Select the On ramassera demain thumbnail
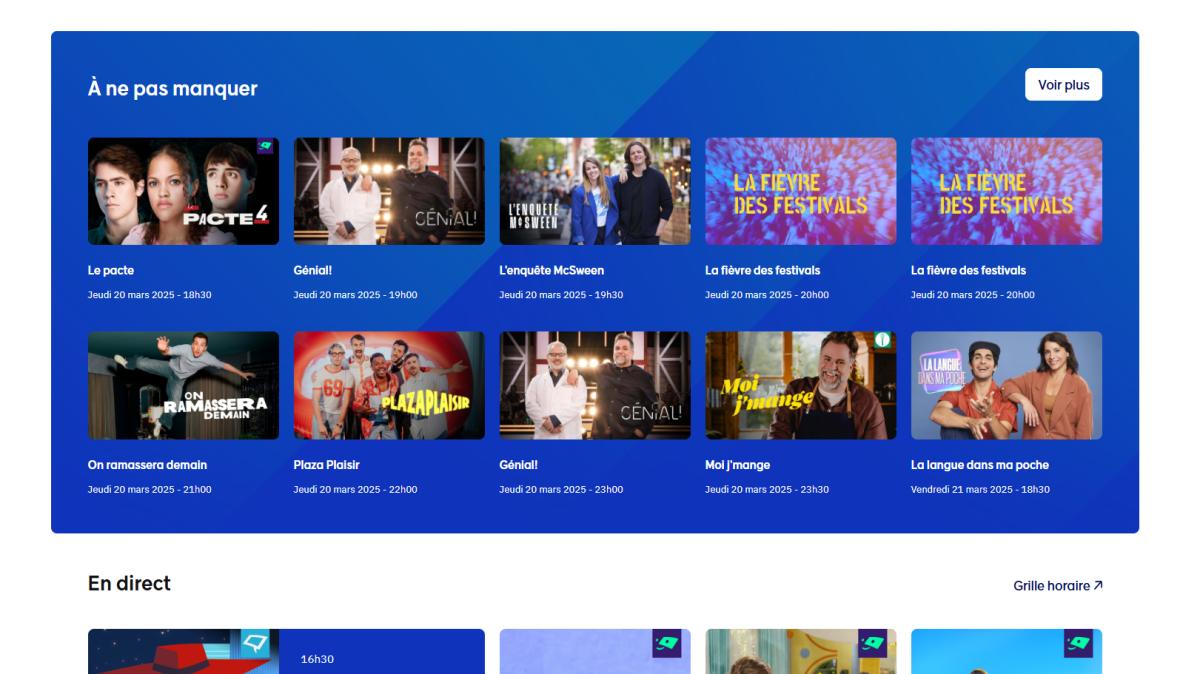1200x674 pixels. click(183, 385)
